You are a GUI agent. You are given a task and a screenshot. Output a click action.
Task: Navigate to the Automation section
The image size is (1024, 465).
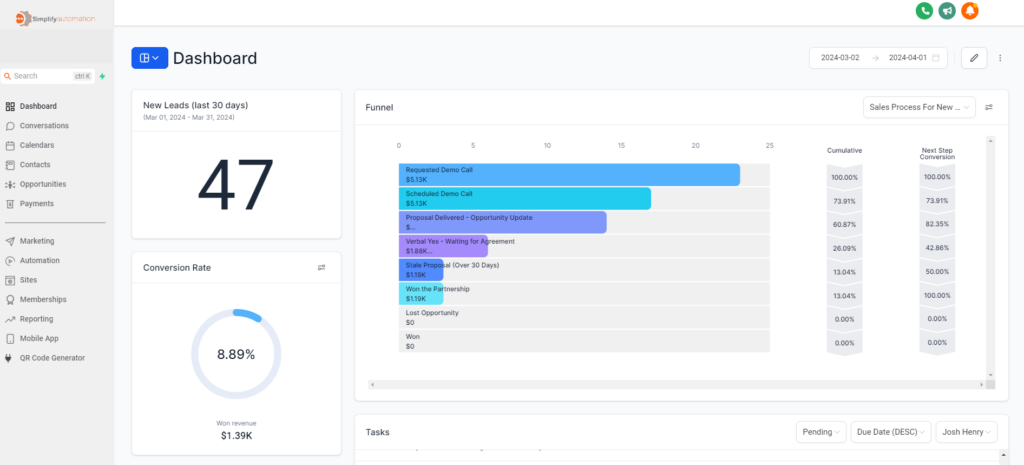tap(39, 260)
